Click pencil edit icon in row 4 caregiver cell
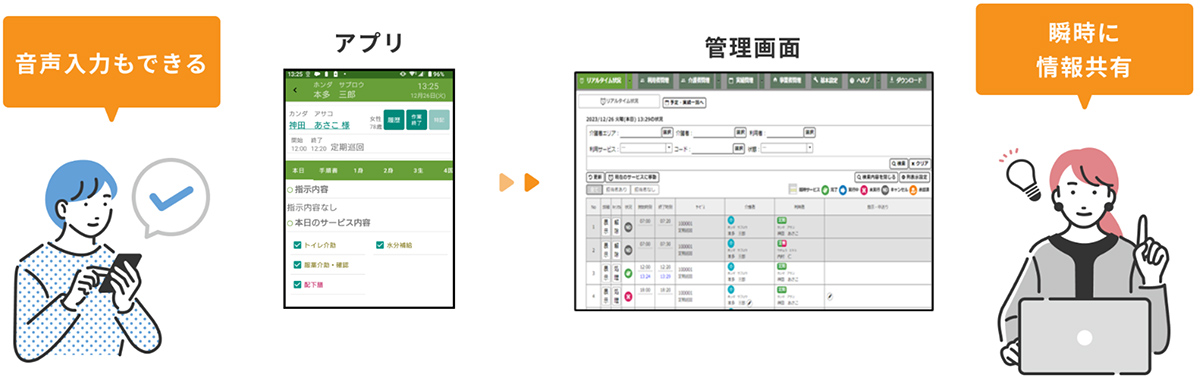The height and width of the screenshot is (380, 1200). coord(749,302)
